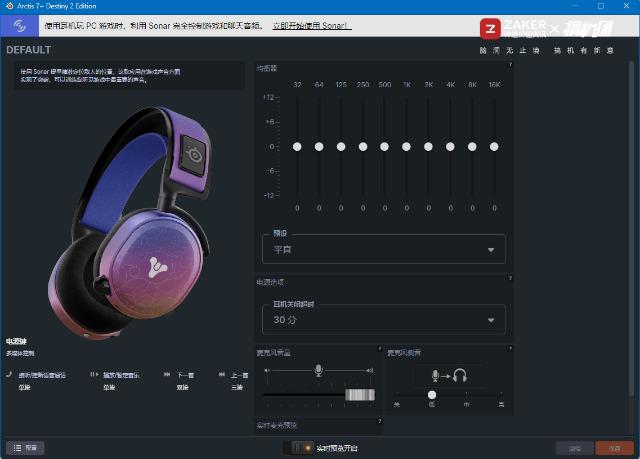Click the equalizer help question mark icon
Screen dimensions: 640x459
510,64
